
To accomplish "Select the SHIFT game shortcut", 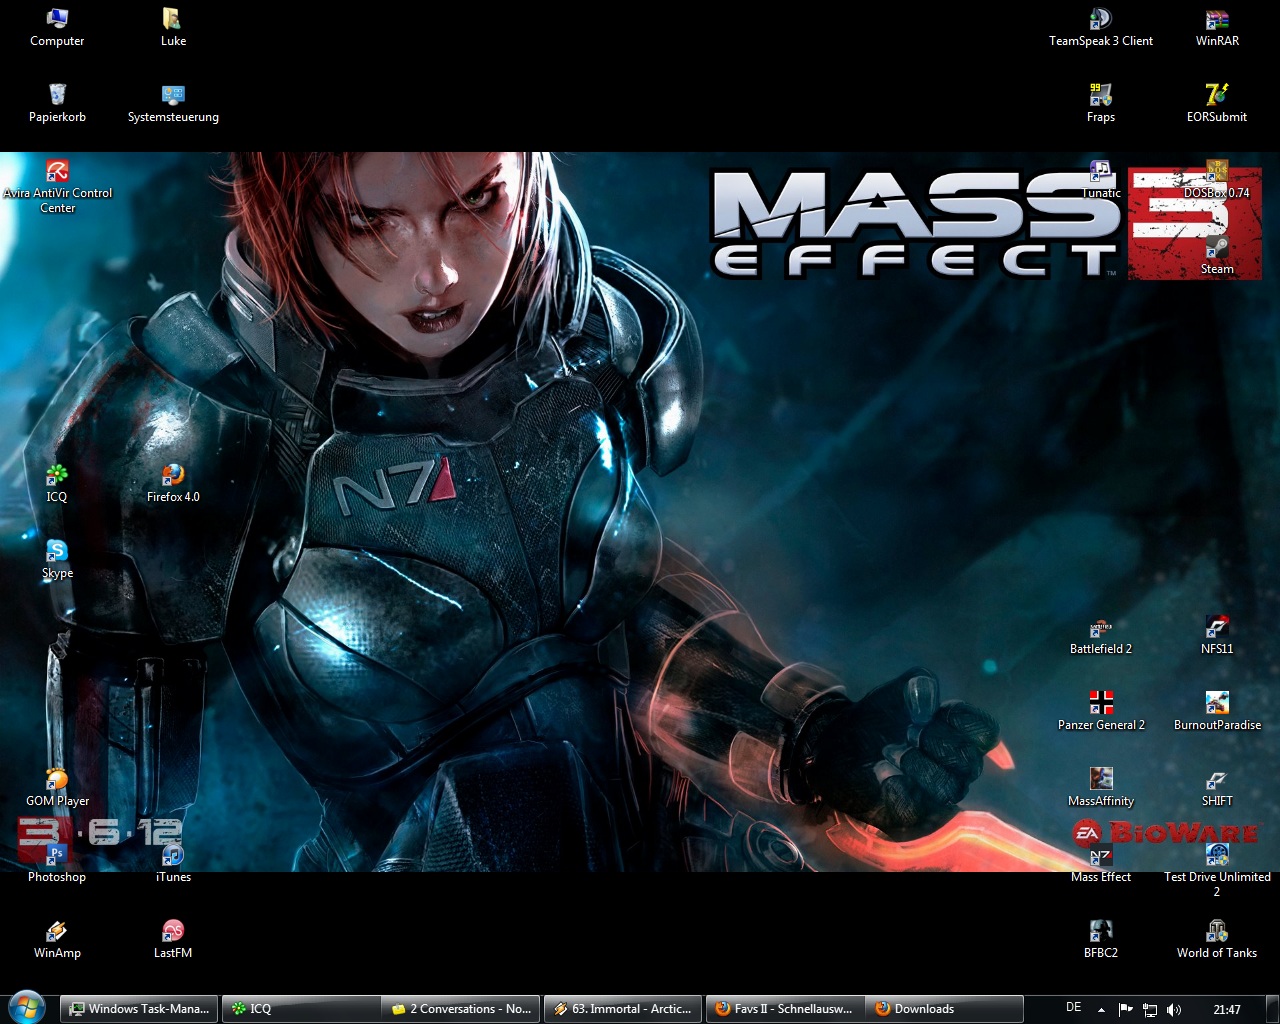I will (x=1217, y=787).
